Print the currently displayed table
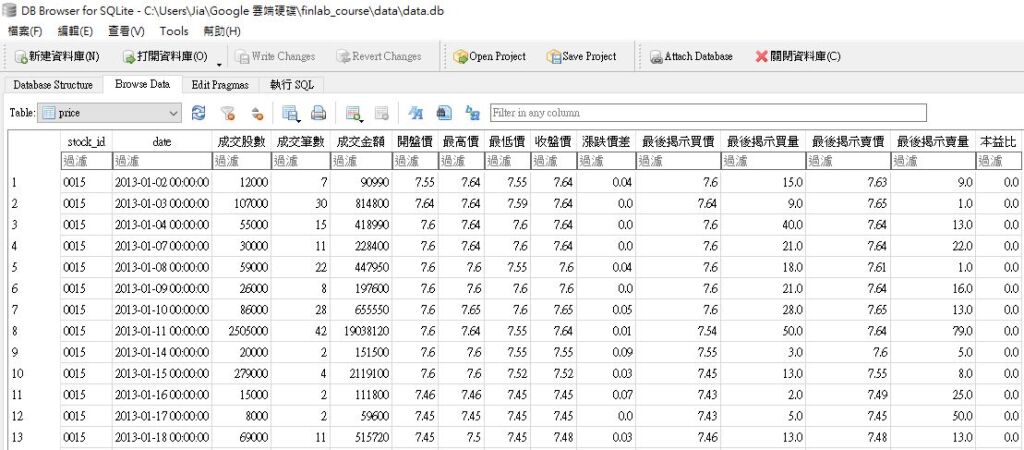This screenshot has height=450, width=1024. pyautogui.click(x=318, y=113)
